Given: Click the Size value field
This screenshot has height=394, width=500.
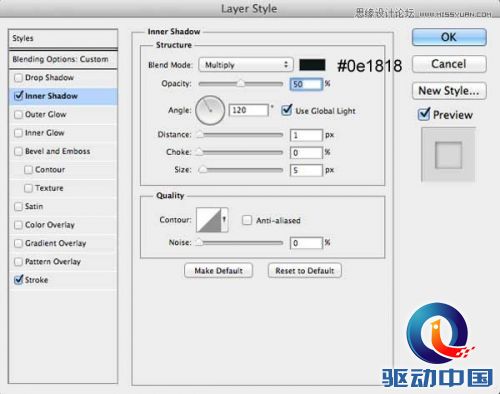Looking at the screenshot, I should pos(306,170).
